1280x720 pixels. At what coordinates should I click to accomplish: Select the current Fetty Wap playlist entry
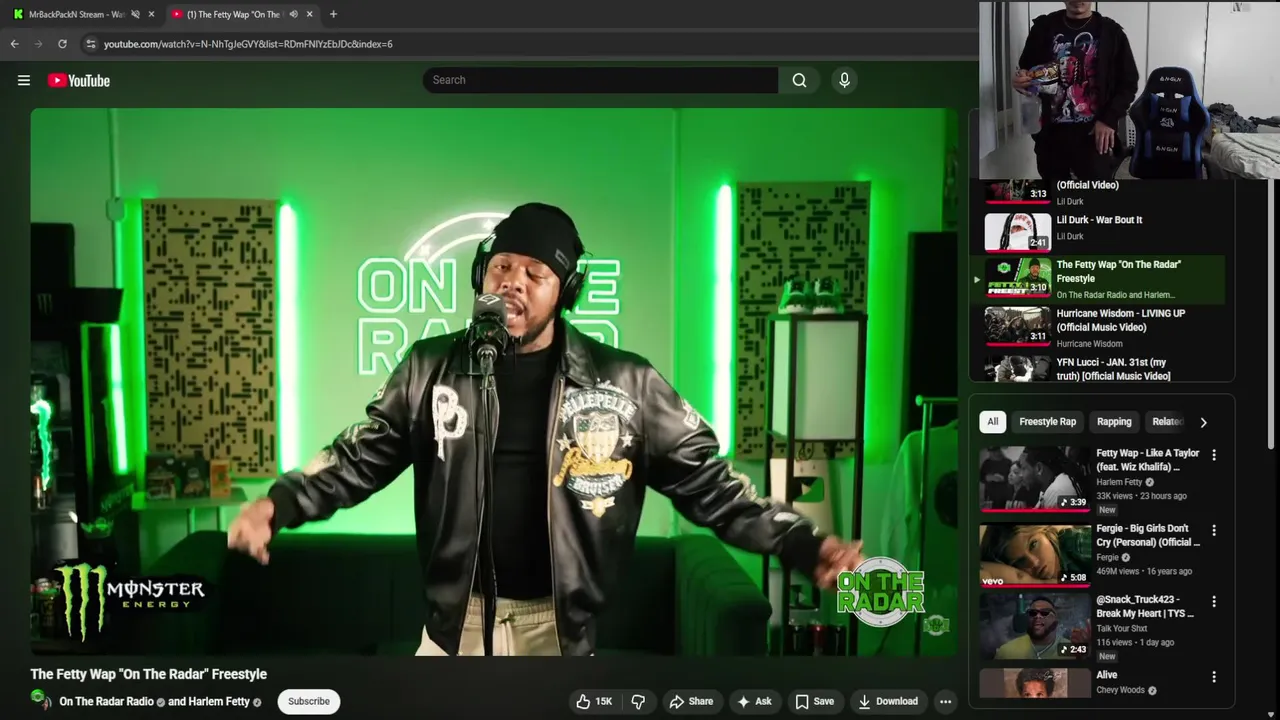point(1100,279)
